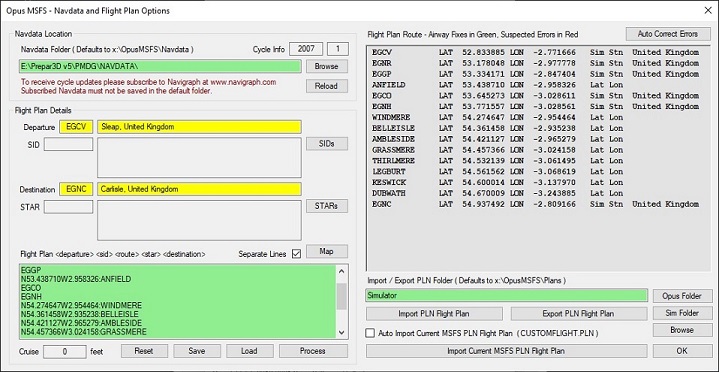Click the flight plan scrollbar down arrow
This screenshot has height=372, width=719.
tap(342, 332)
